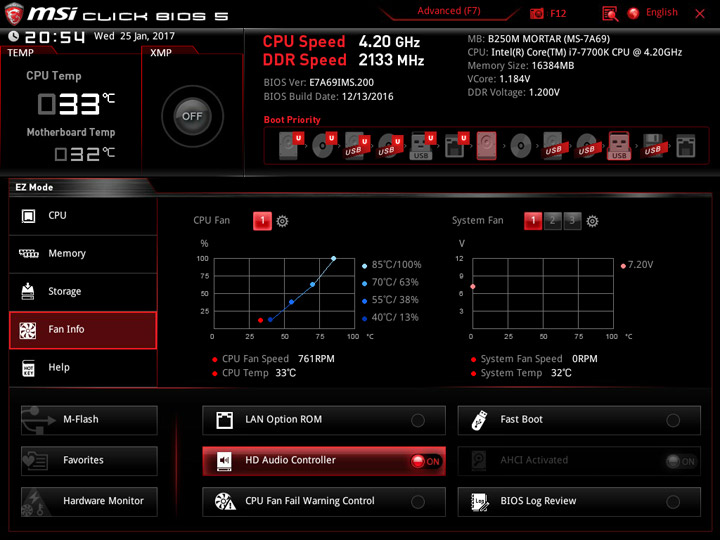Click the 40°C/13% fan curve point
This screenshot has width=720, height=540.
click(270, 320)
